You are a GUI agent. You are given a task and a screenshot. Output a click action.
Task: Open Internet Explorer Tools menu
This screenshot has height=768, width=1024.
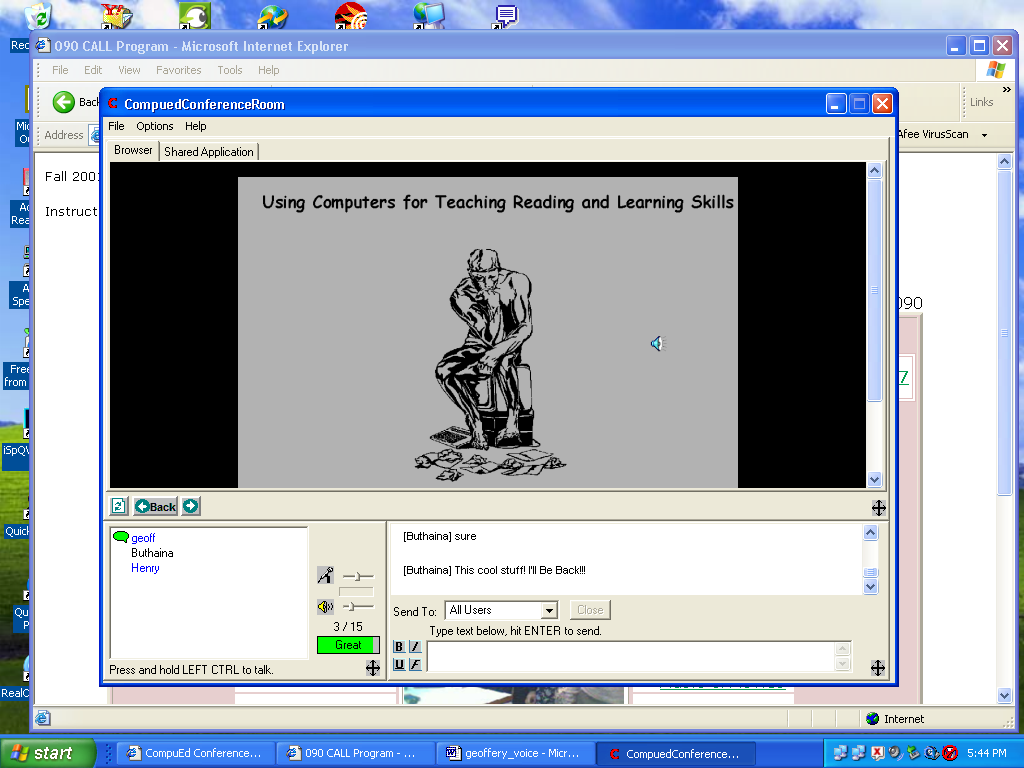[x=230, y=70]
